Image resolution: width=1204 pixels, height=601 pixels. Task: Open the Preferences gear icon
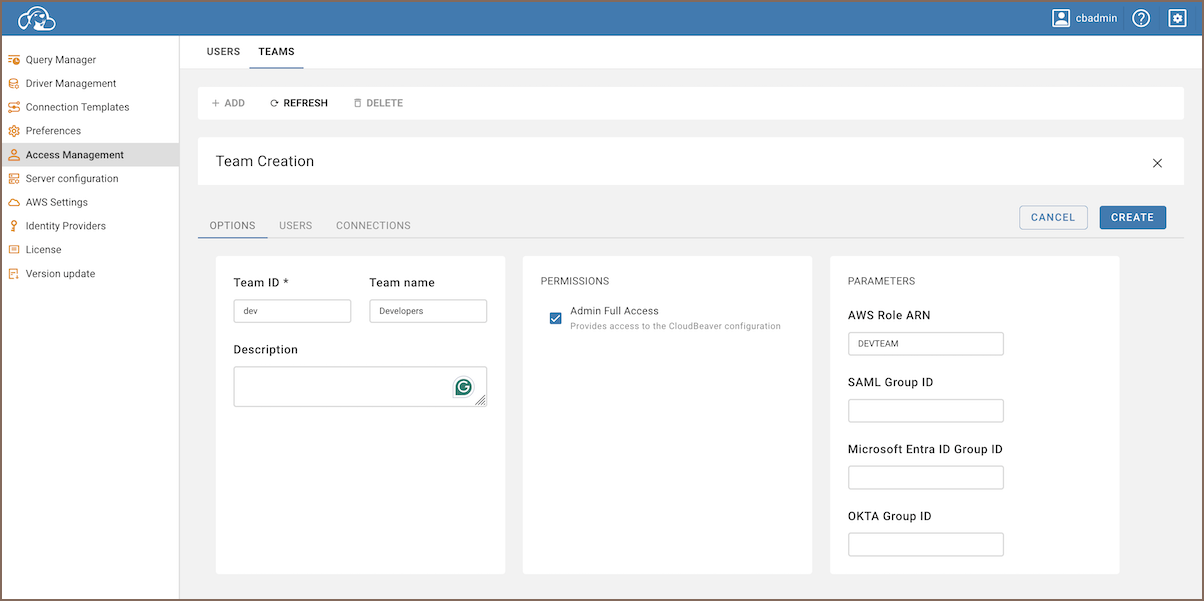point(14,131)
